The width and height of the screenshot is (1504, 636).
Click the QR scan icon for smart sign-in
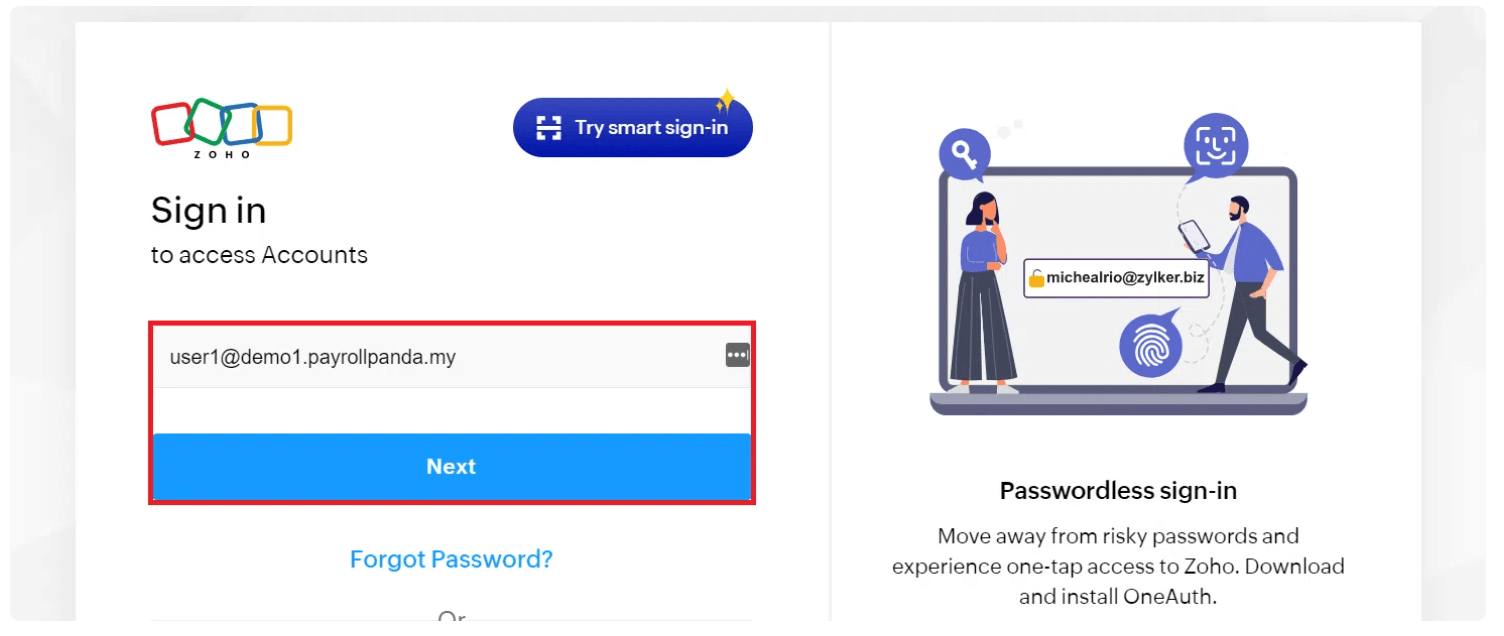pos(549,128)
